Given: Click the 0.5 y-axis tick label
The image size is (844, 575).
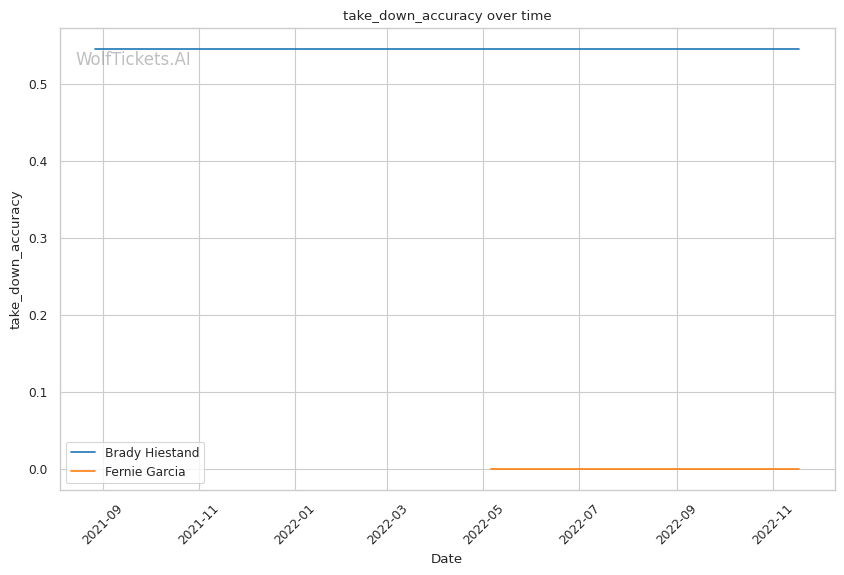Looking at the screenshot, I should 41,85.
